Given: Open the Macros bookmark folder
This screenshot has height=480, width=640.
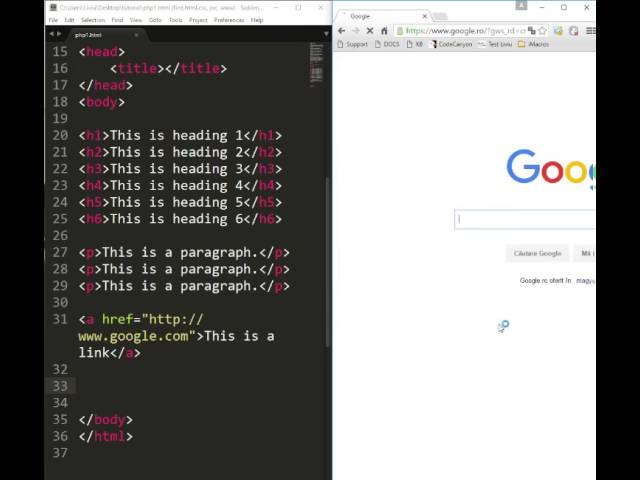Looking at the screenshot, I should click(x=533, y=44).
